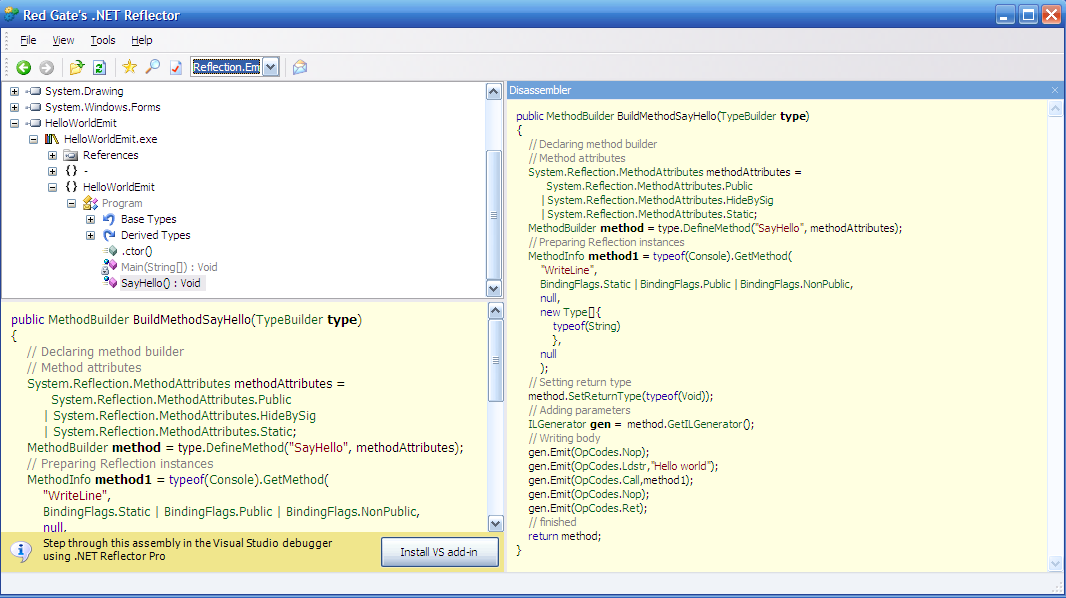
Task: Open the Help menu
Action: tap(141, 40)
